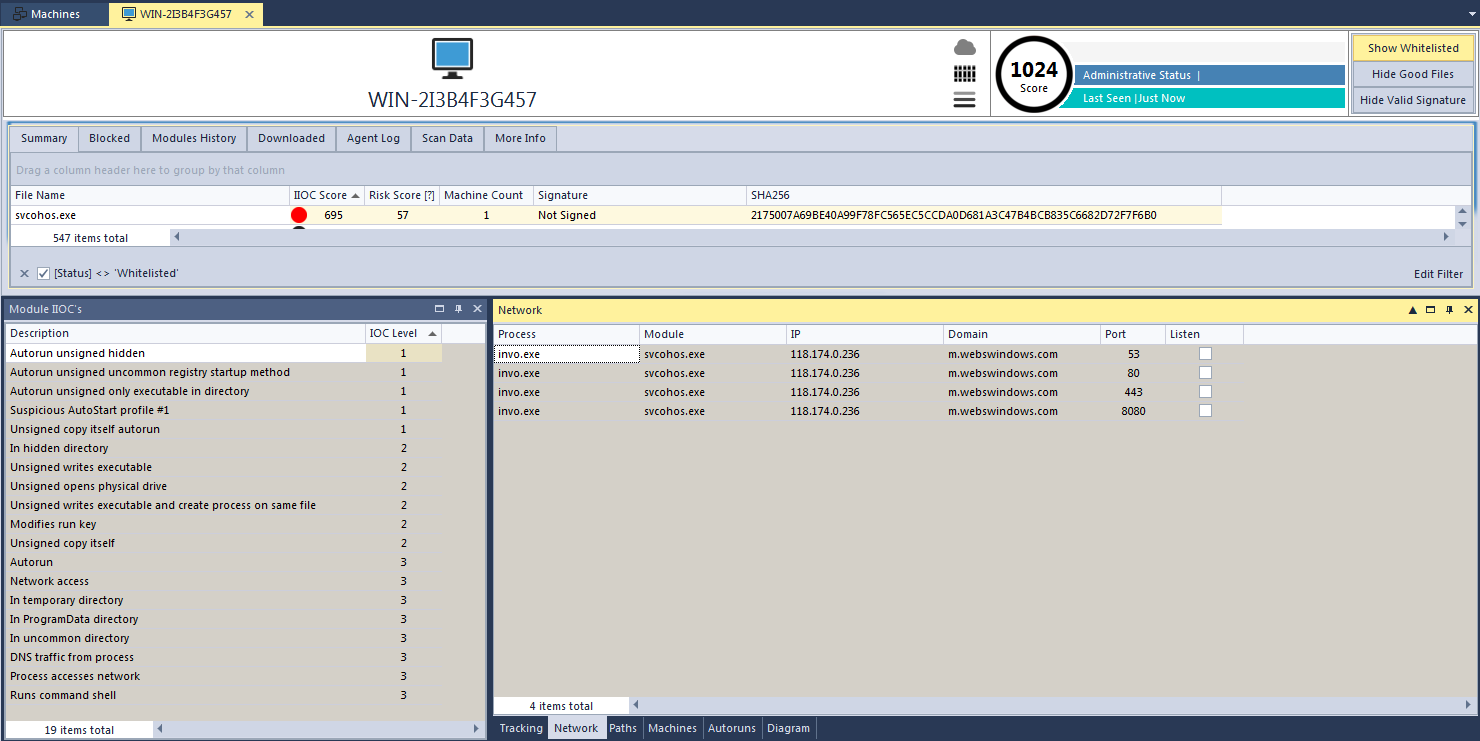The image size is (1480, 741).
Task: Click the red IIOC indicator for svcohos.exe
Action: 299,215
